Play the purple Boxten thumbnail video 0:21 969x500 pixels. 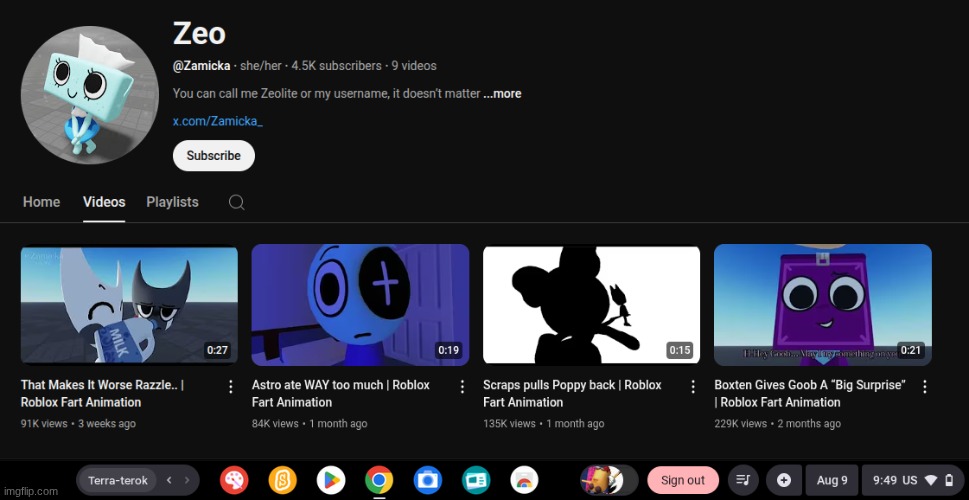823,305
